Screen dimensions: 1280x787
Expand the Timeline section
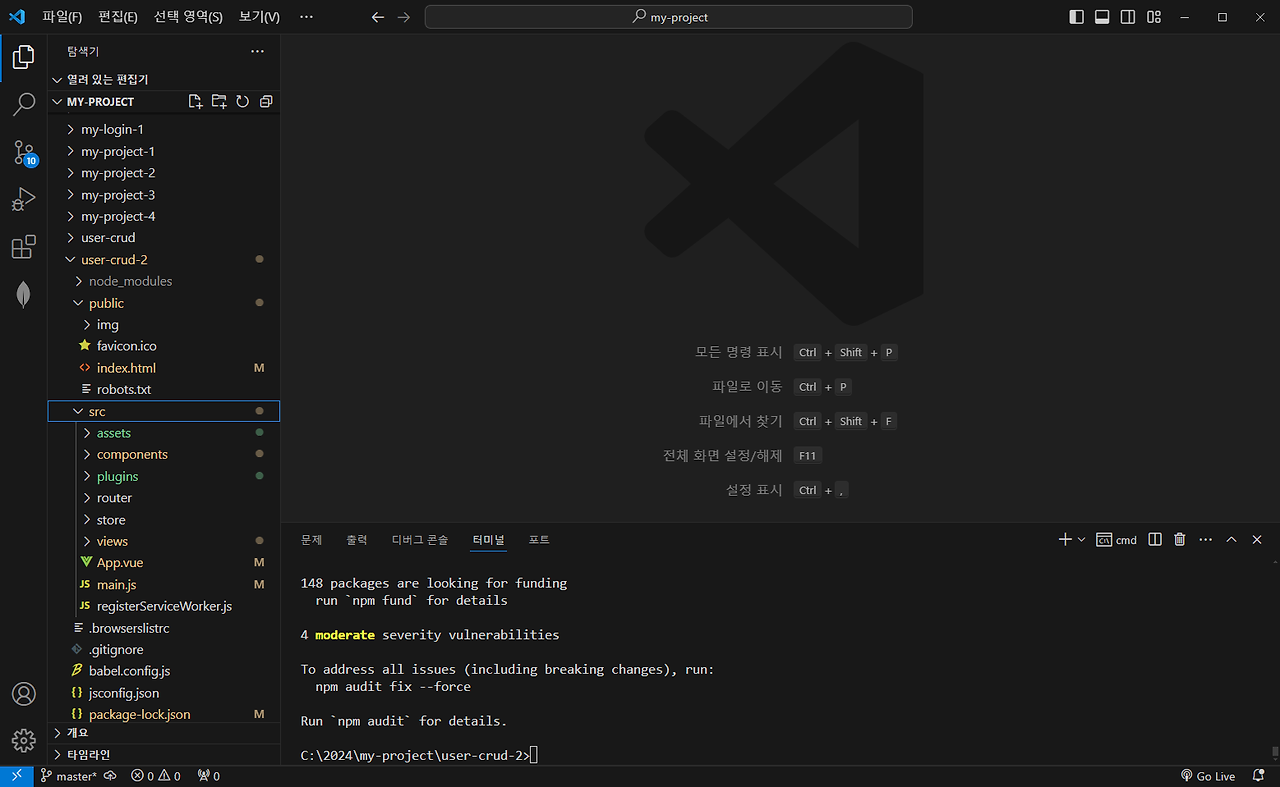coord(164,754)
